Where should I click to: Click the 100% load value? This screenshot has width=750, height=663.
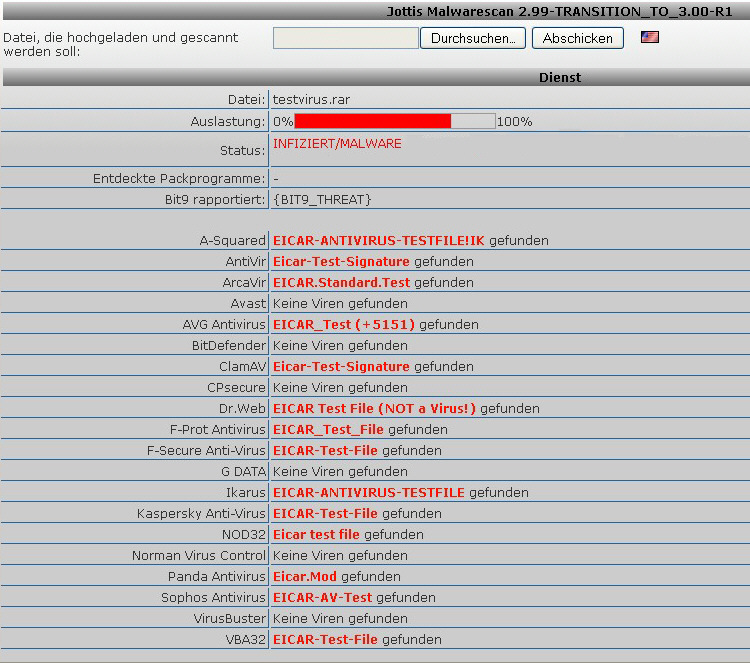(x=514, y=122)
